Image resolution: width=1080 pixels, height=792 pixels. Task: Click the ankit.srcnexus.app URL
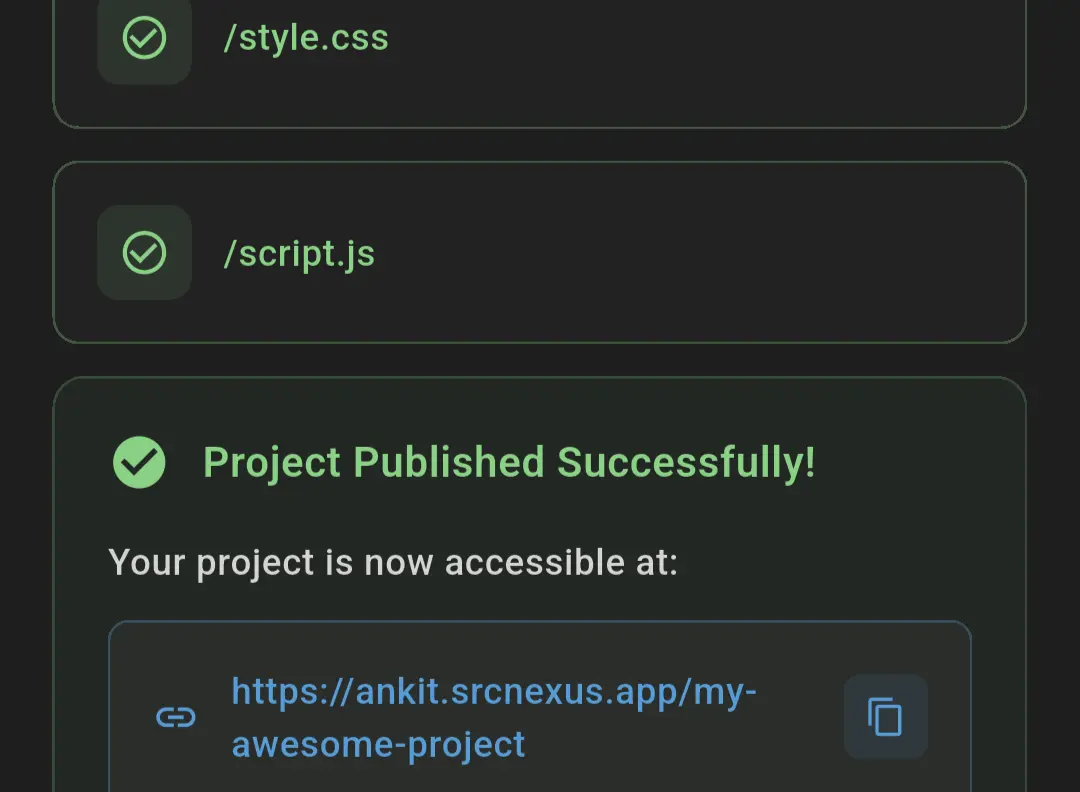click(x=494, y=691)
